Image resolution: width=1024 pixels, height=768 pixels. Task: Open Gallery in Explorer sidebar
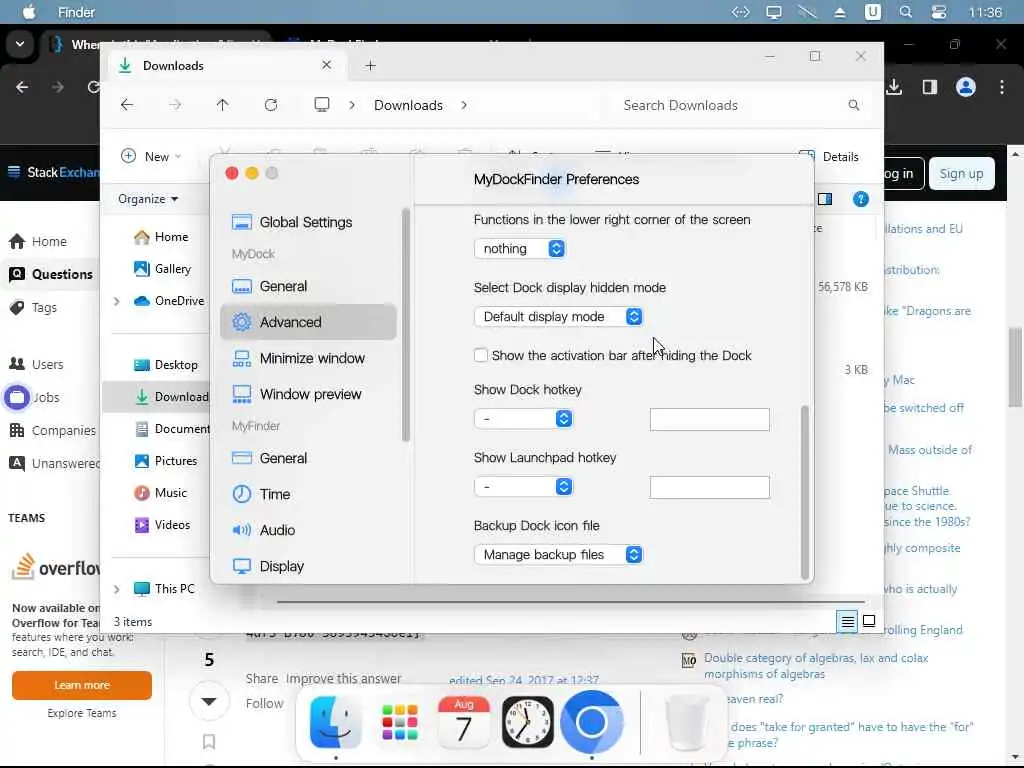coord(163,269)
